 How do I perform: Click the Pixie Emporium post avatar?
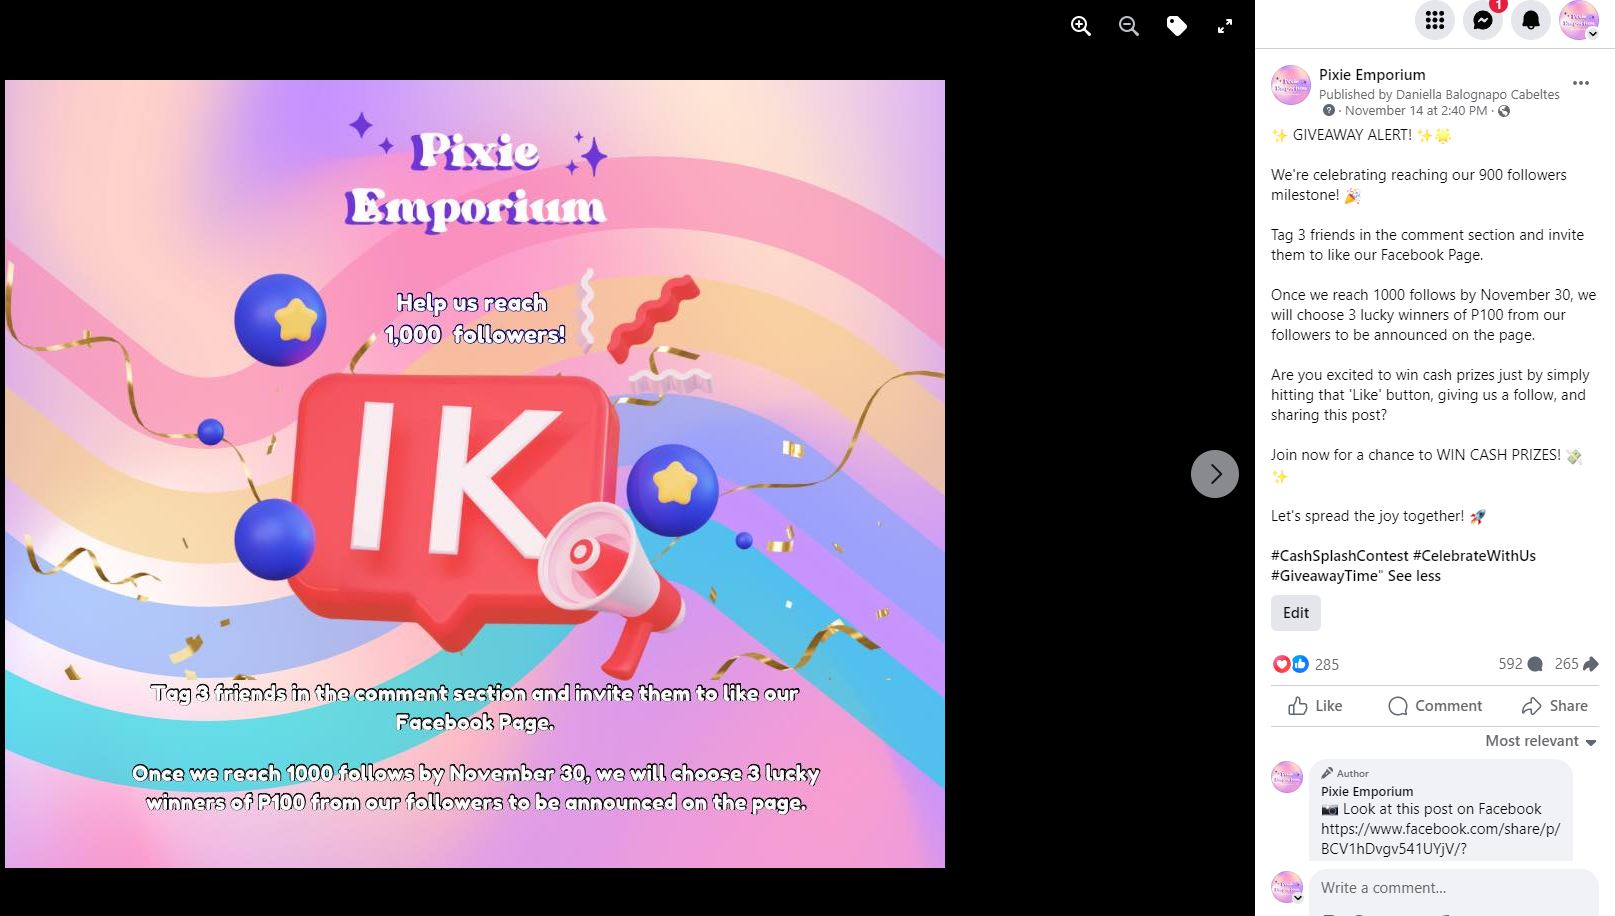[x=1291, y=86]
